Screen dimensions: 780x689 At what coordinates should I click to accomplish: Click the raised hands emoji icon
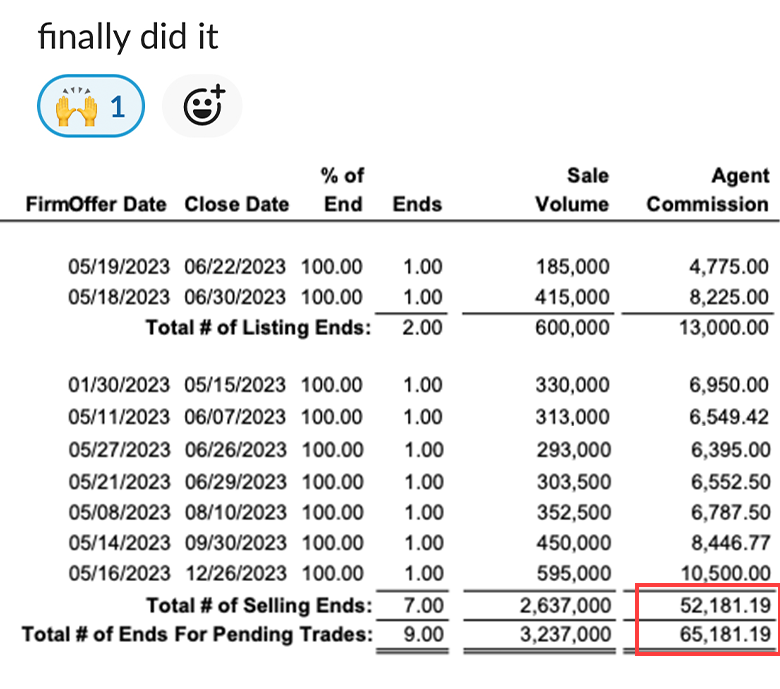coord(76,106)
